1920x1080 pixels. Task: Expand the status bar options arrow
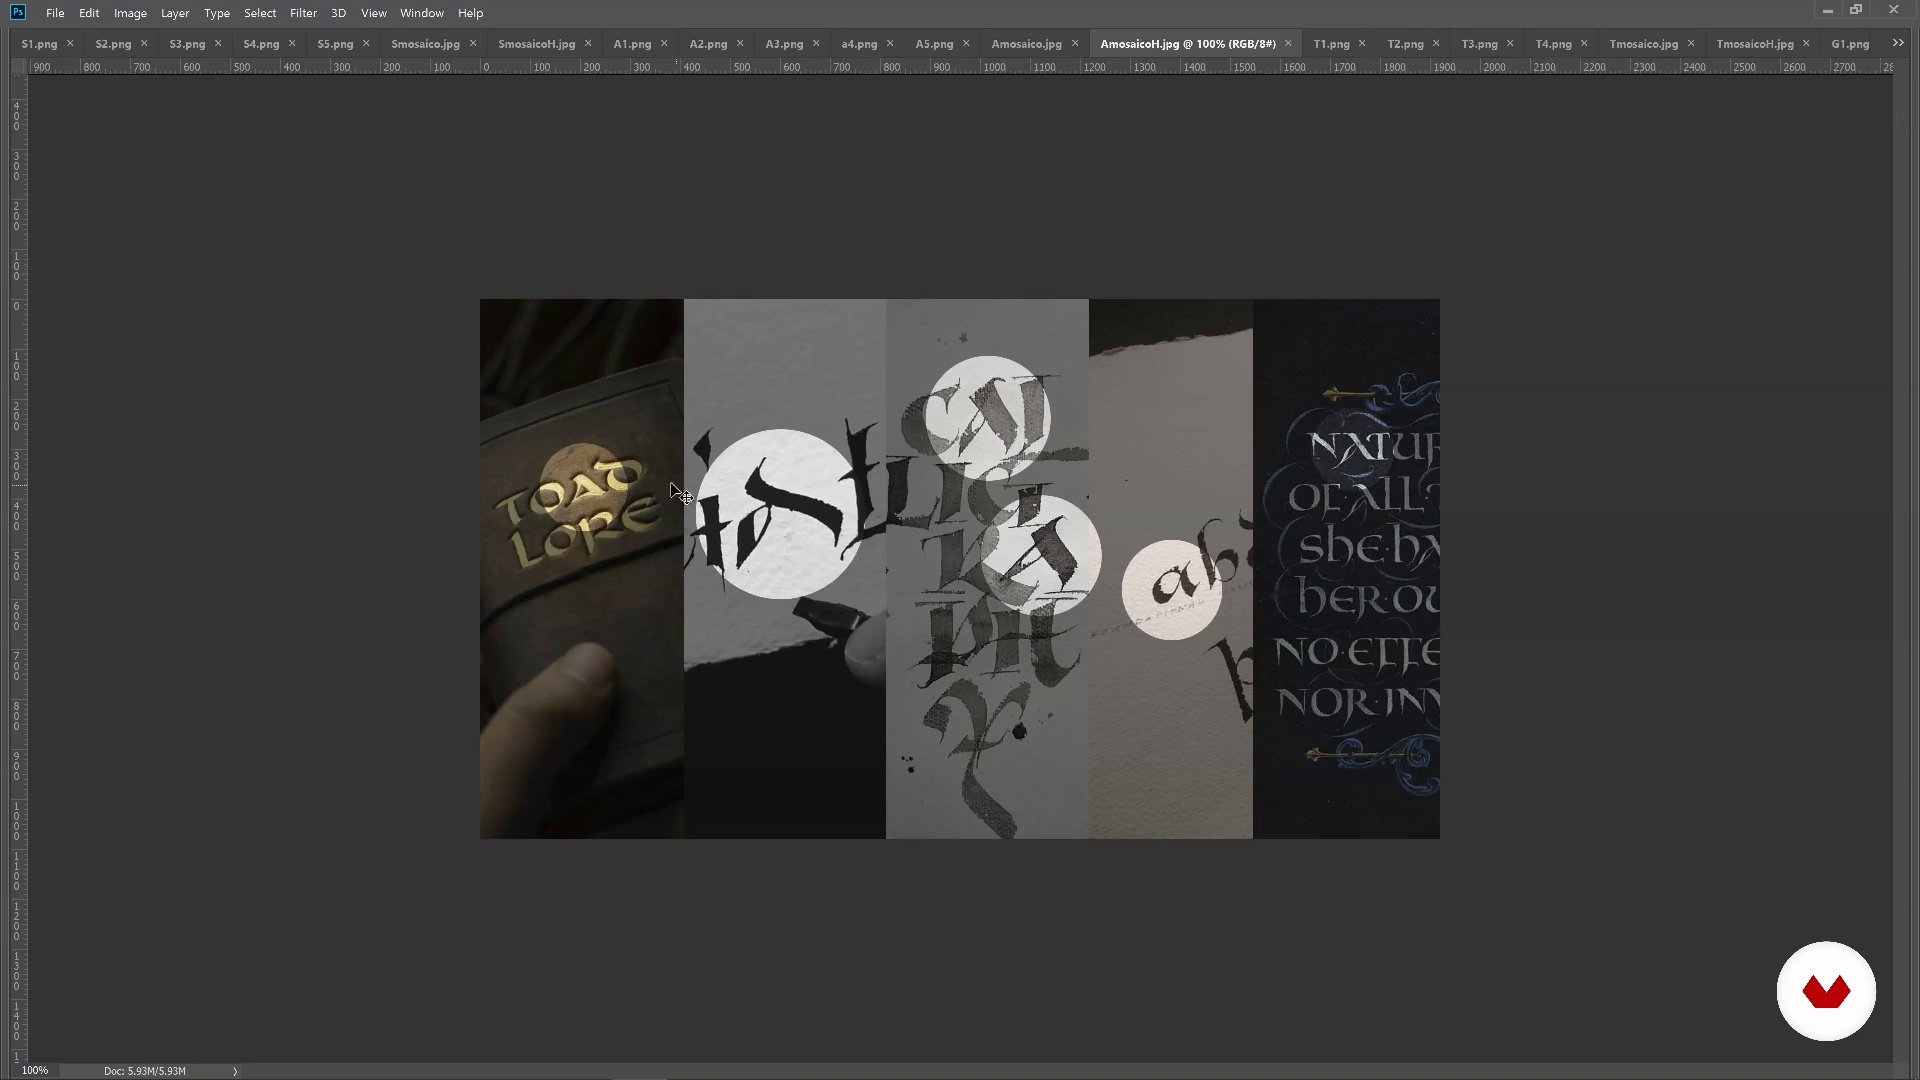point(235,1071)
